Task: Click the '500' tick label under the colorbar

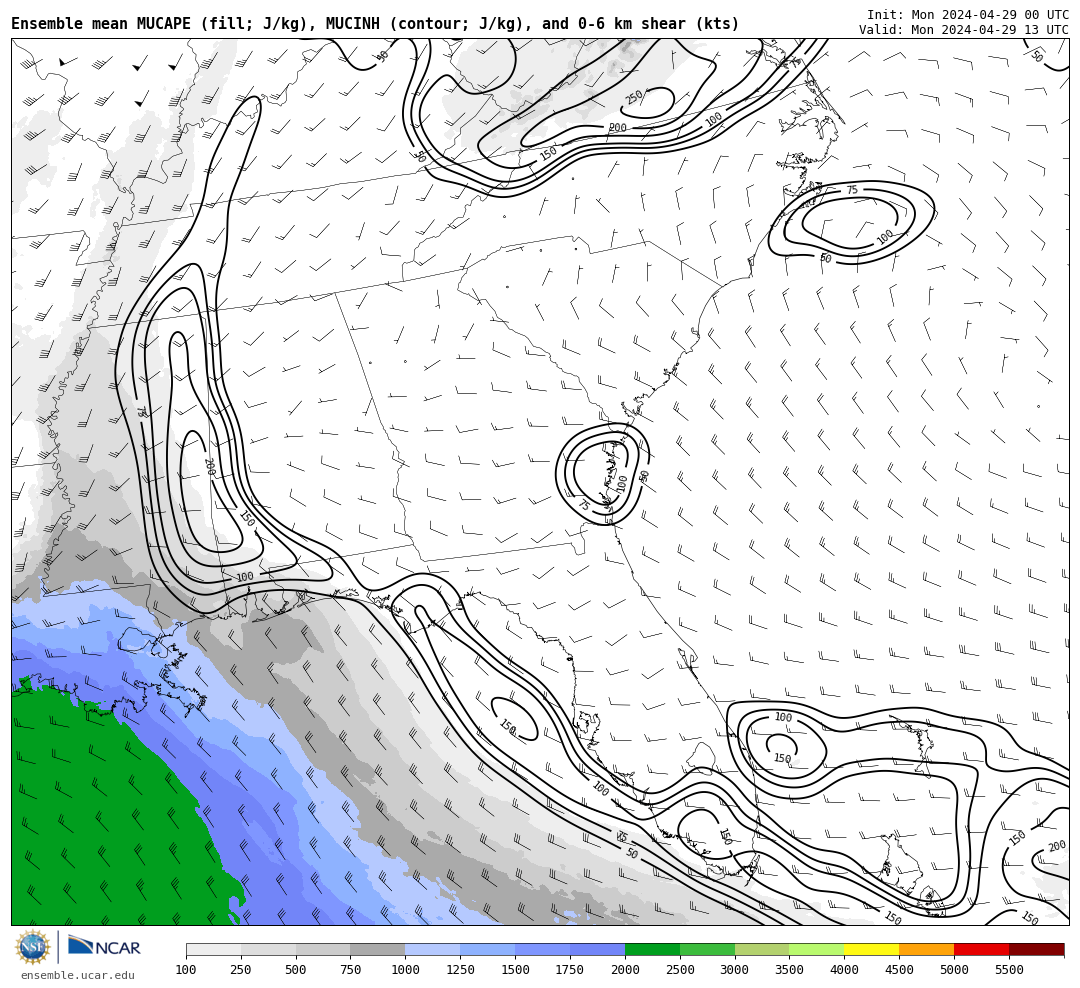Action: click(295, 970)
